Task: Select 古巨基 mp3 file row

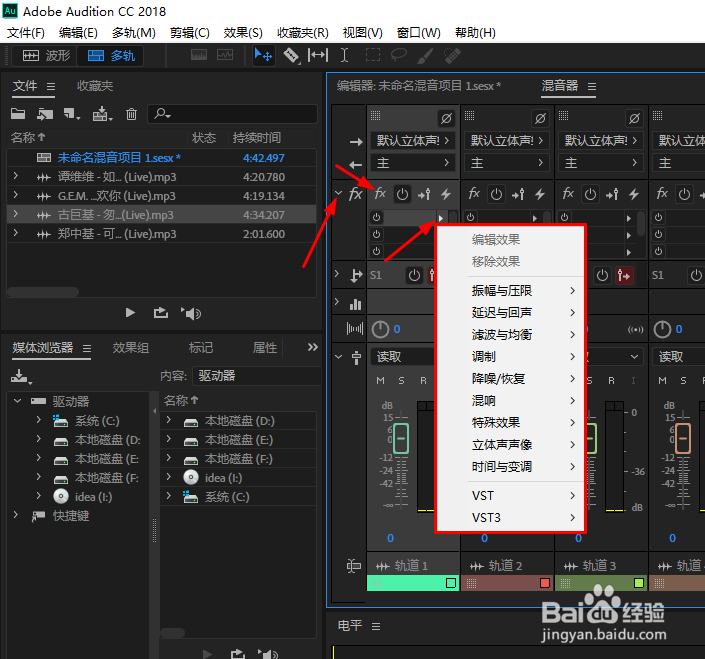Action: (x=162, y=215)
